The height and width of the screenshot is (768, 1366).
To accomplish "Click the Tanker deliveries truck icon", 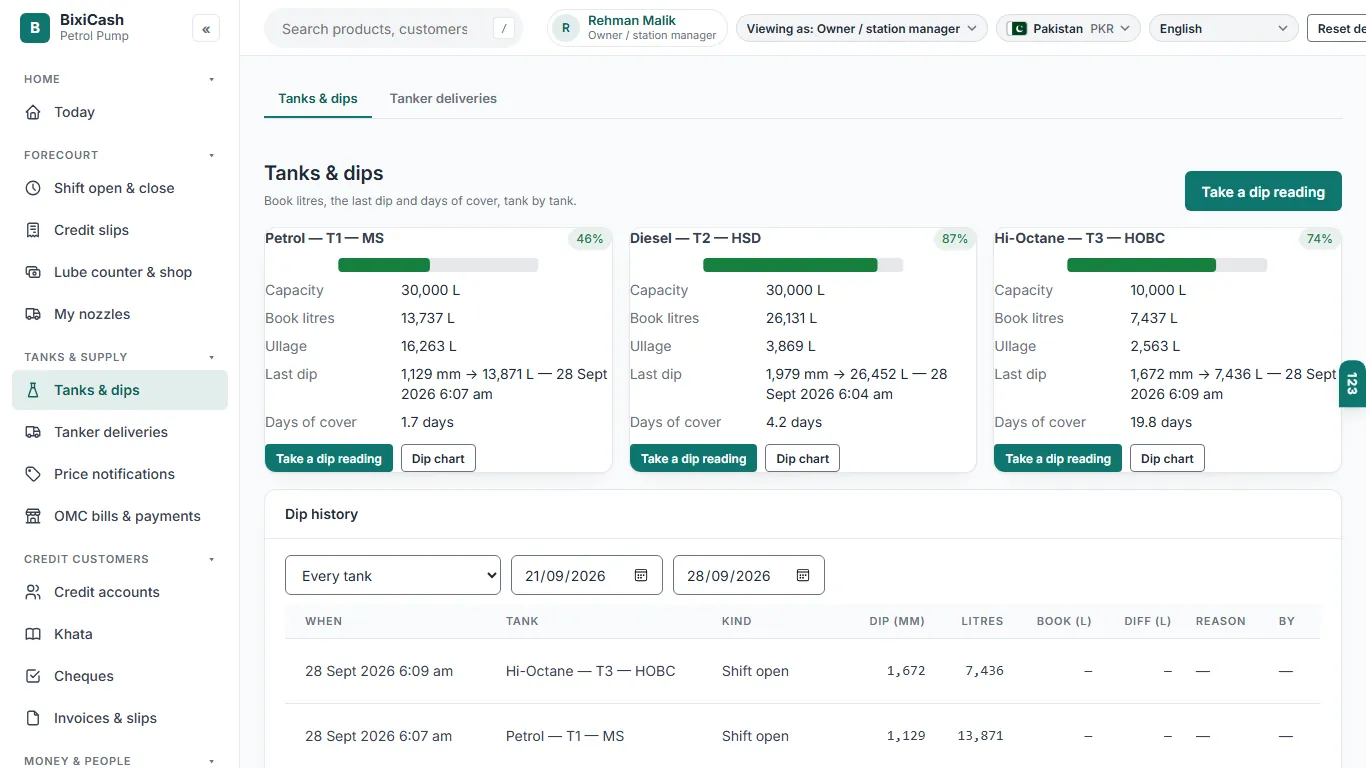I will point(33,432).
